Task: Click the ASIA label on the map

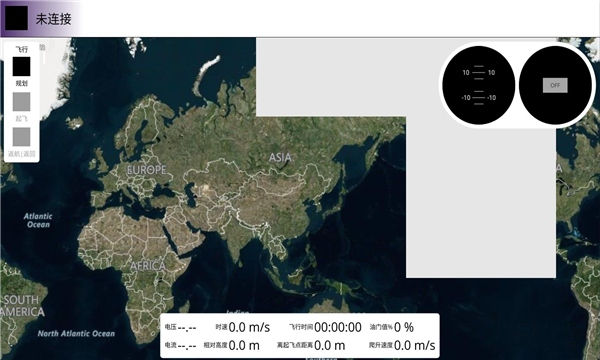Action: point(280,157)
